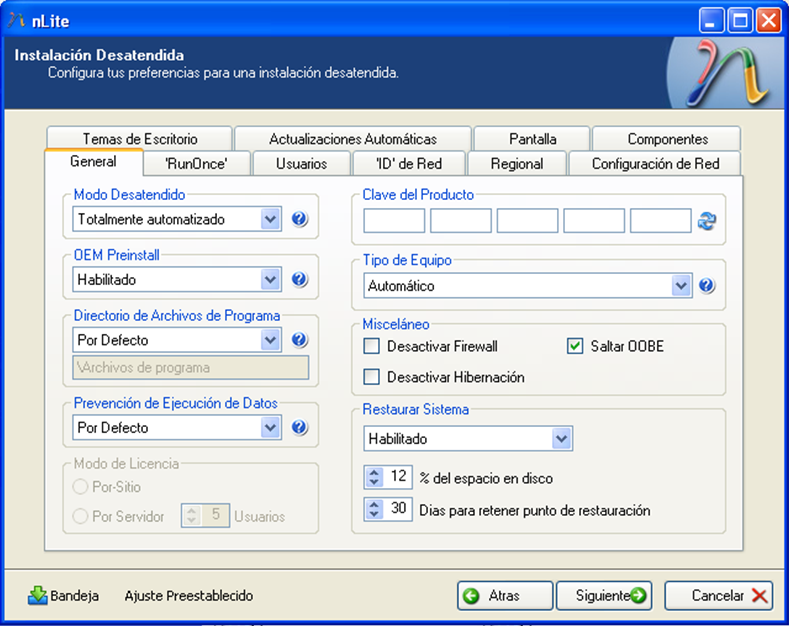Click the Bandeja tray icon
The height and width of the screenshot is (626, 789).
37,595
